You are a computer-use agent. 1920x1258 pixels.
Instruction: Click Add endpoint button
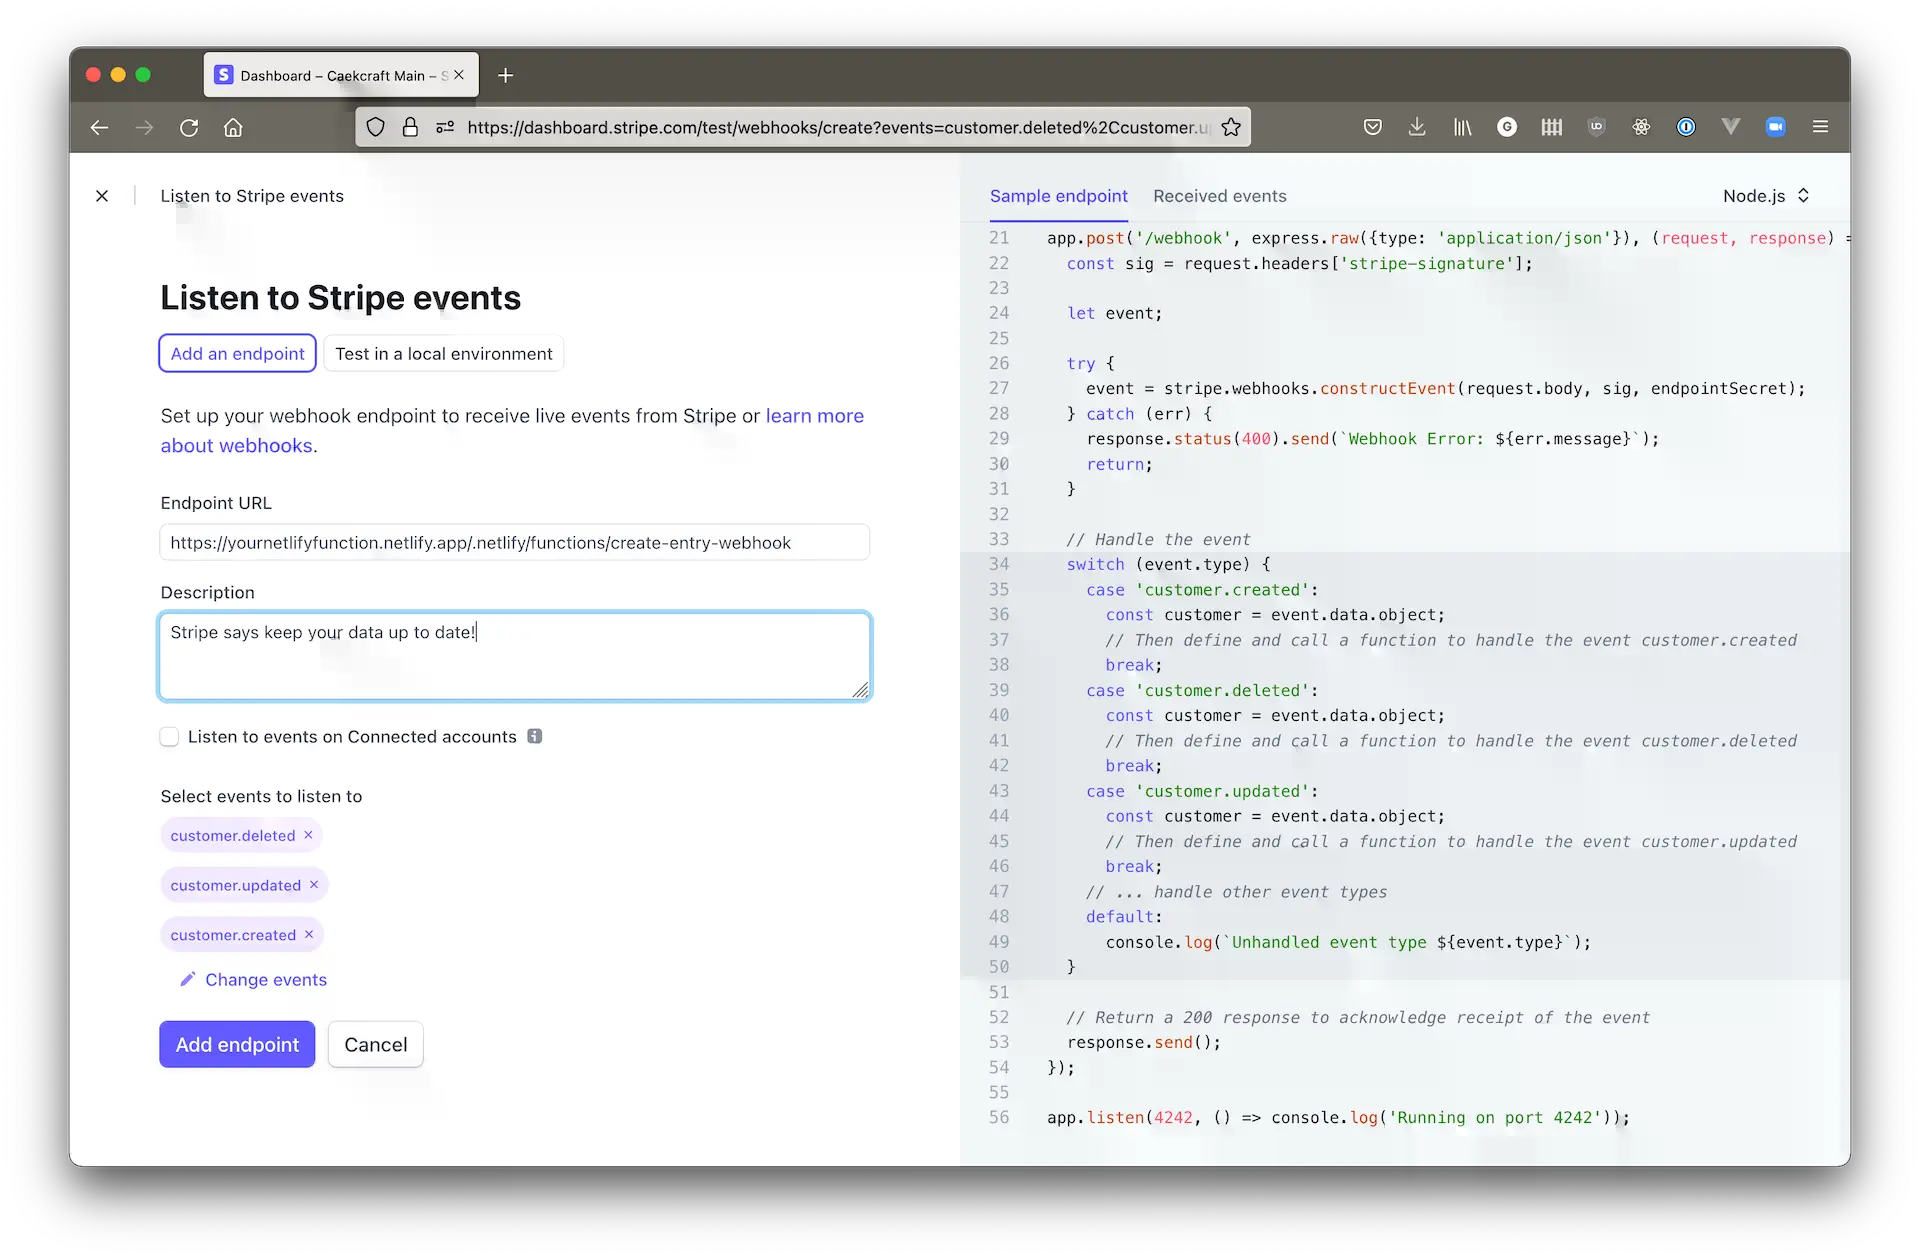[x=237, y=1043]
